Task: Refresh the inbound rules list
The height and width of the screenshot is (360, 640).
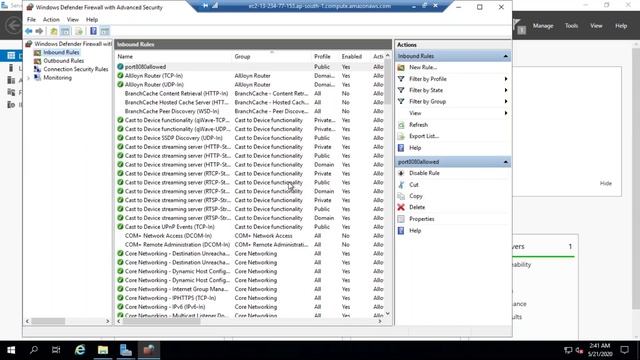Action: (418, 125)
